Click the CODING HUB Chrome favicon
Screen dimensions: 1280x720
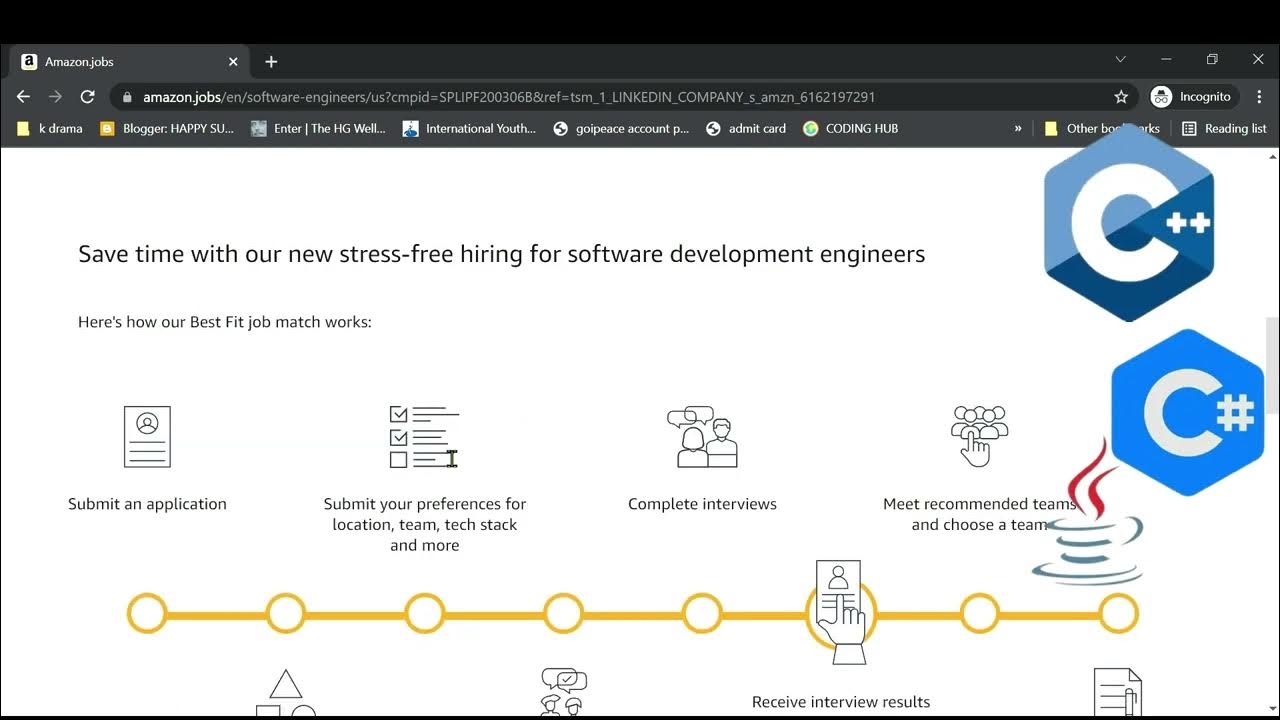coord(810,128)
